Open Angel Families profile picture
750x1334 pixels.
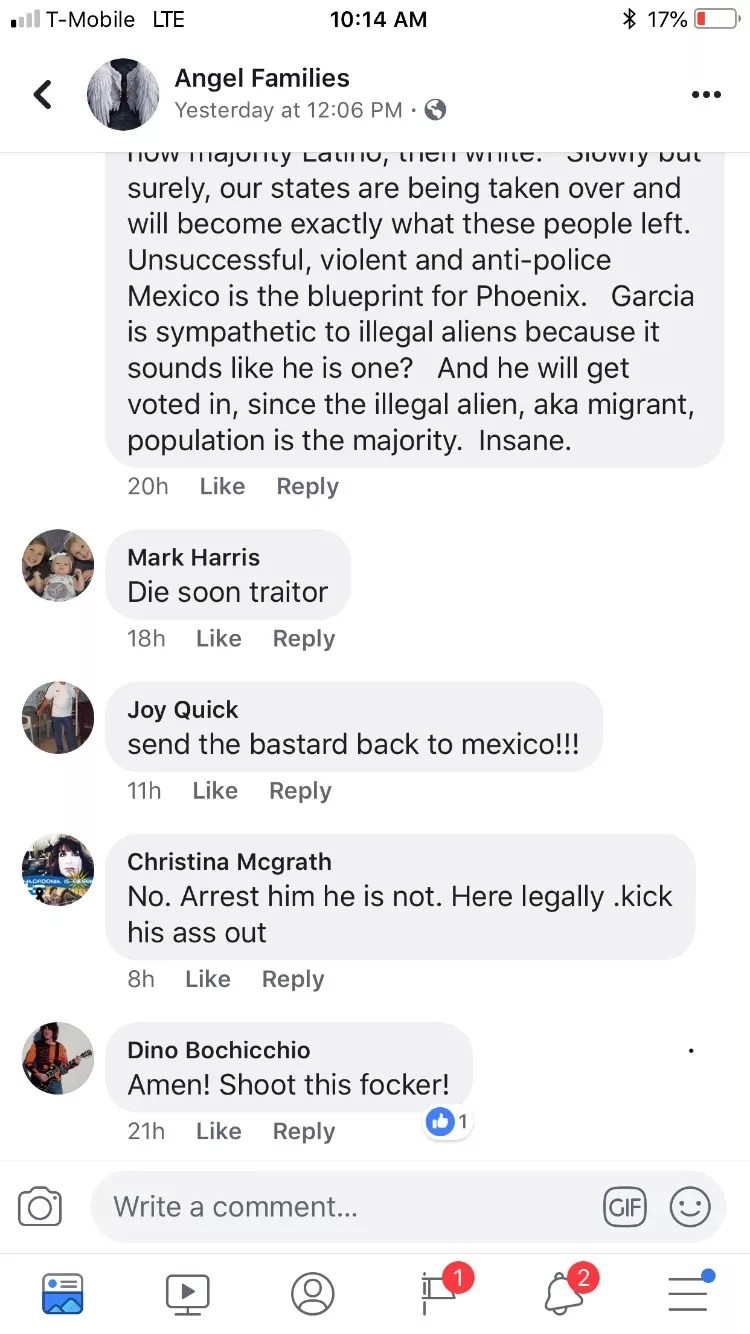123,95
